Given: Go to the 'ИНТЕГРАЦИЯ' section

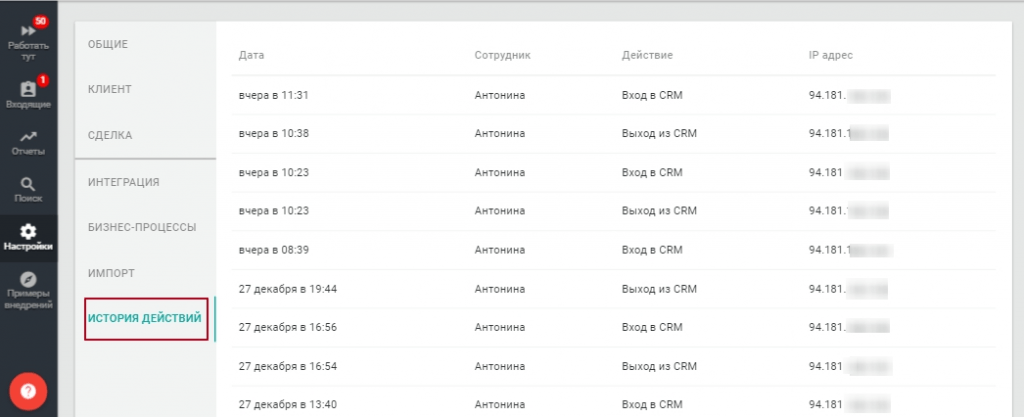Looking at the screenshot, I should (124, 182).
